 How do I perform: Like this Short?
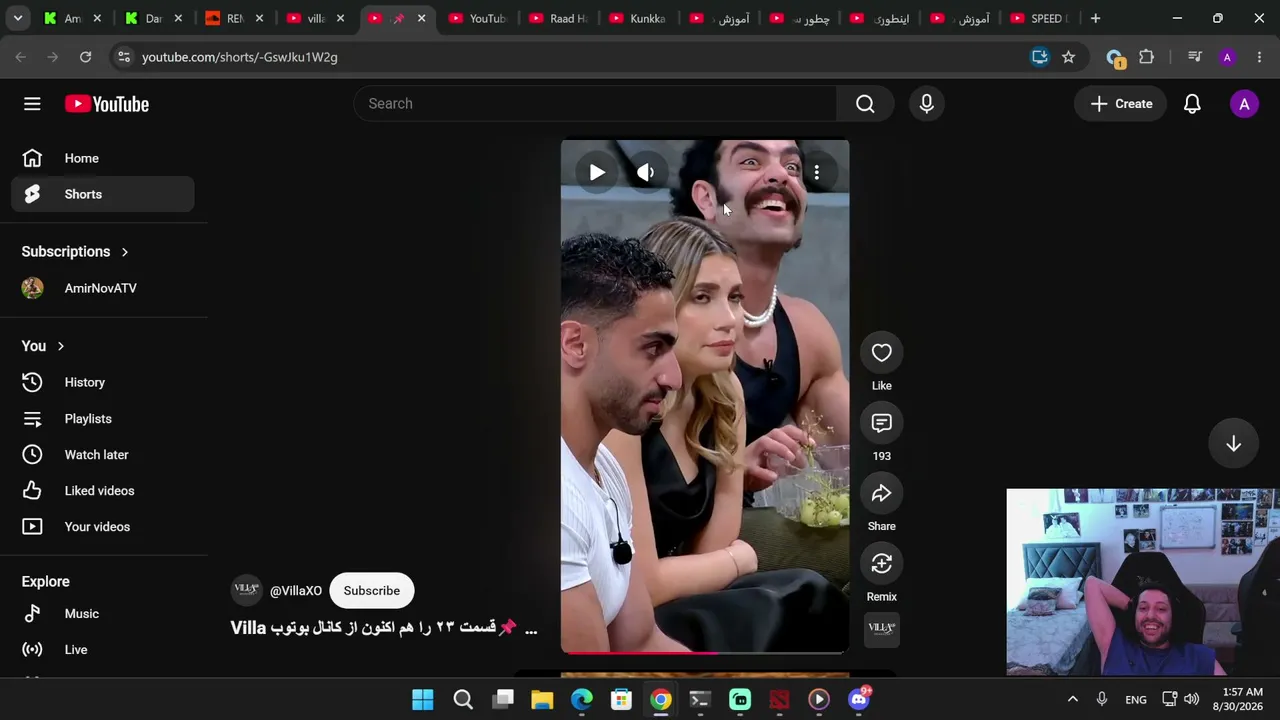click(x=881, y=353)
